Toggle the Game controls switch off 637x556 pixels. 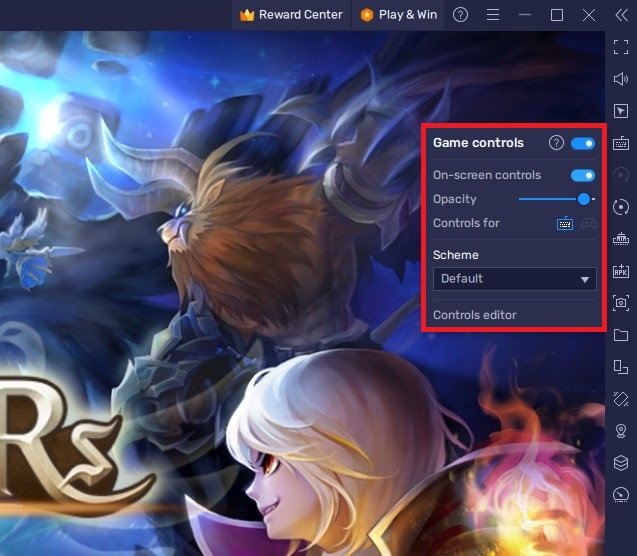coord(583,143)
